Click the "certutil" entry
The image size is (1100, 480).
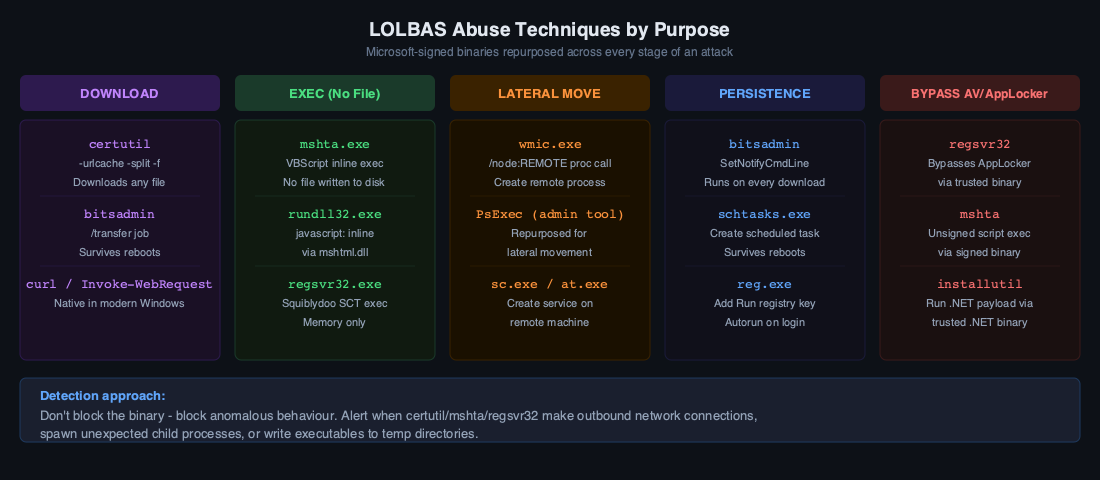119,145
